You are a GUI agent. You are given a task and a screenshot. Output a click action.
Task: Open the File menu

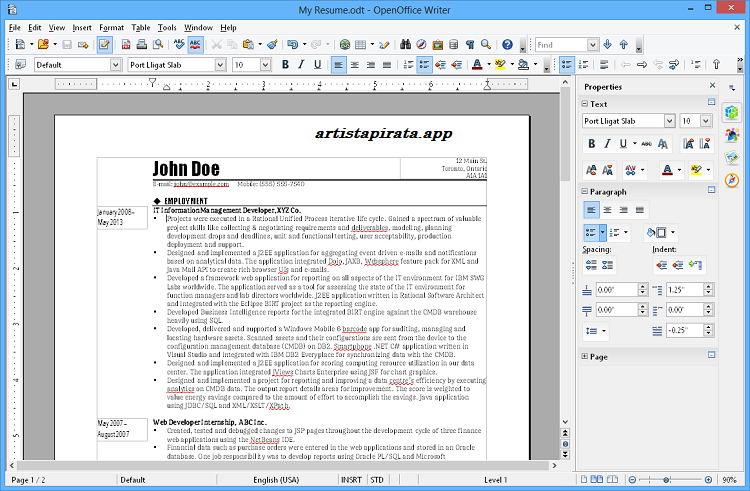coord(14,27)
